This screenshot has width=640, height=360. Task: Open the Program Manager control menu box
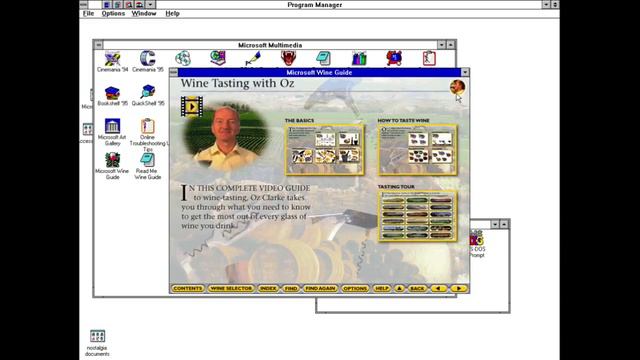tap(84, 4)
